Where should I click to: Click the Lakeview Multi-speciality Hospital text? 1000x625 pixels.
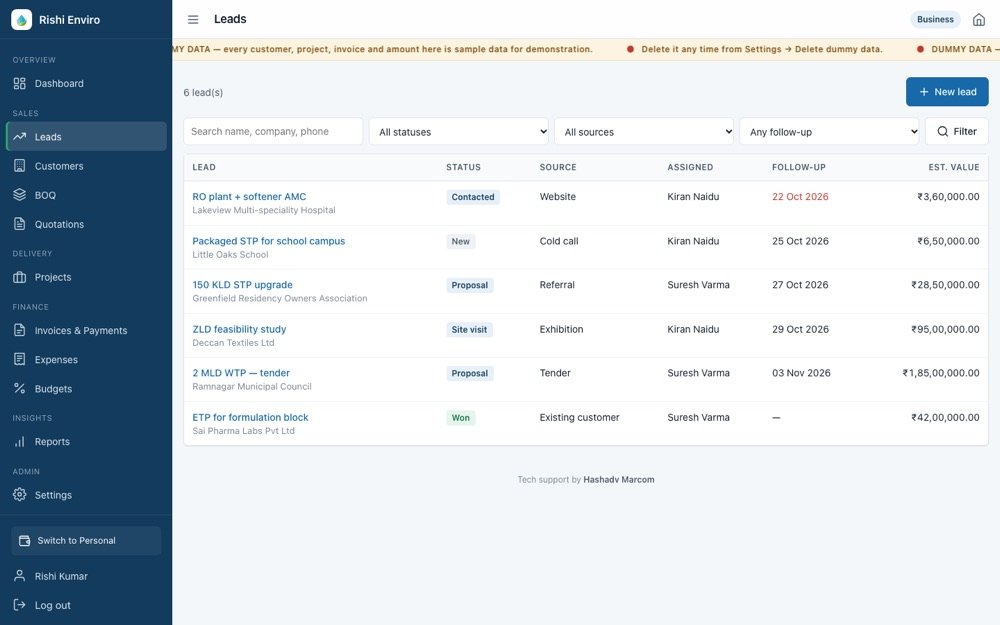point(264,210)
